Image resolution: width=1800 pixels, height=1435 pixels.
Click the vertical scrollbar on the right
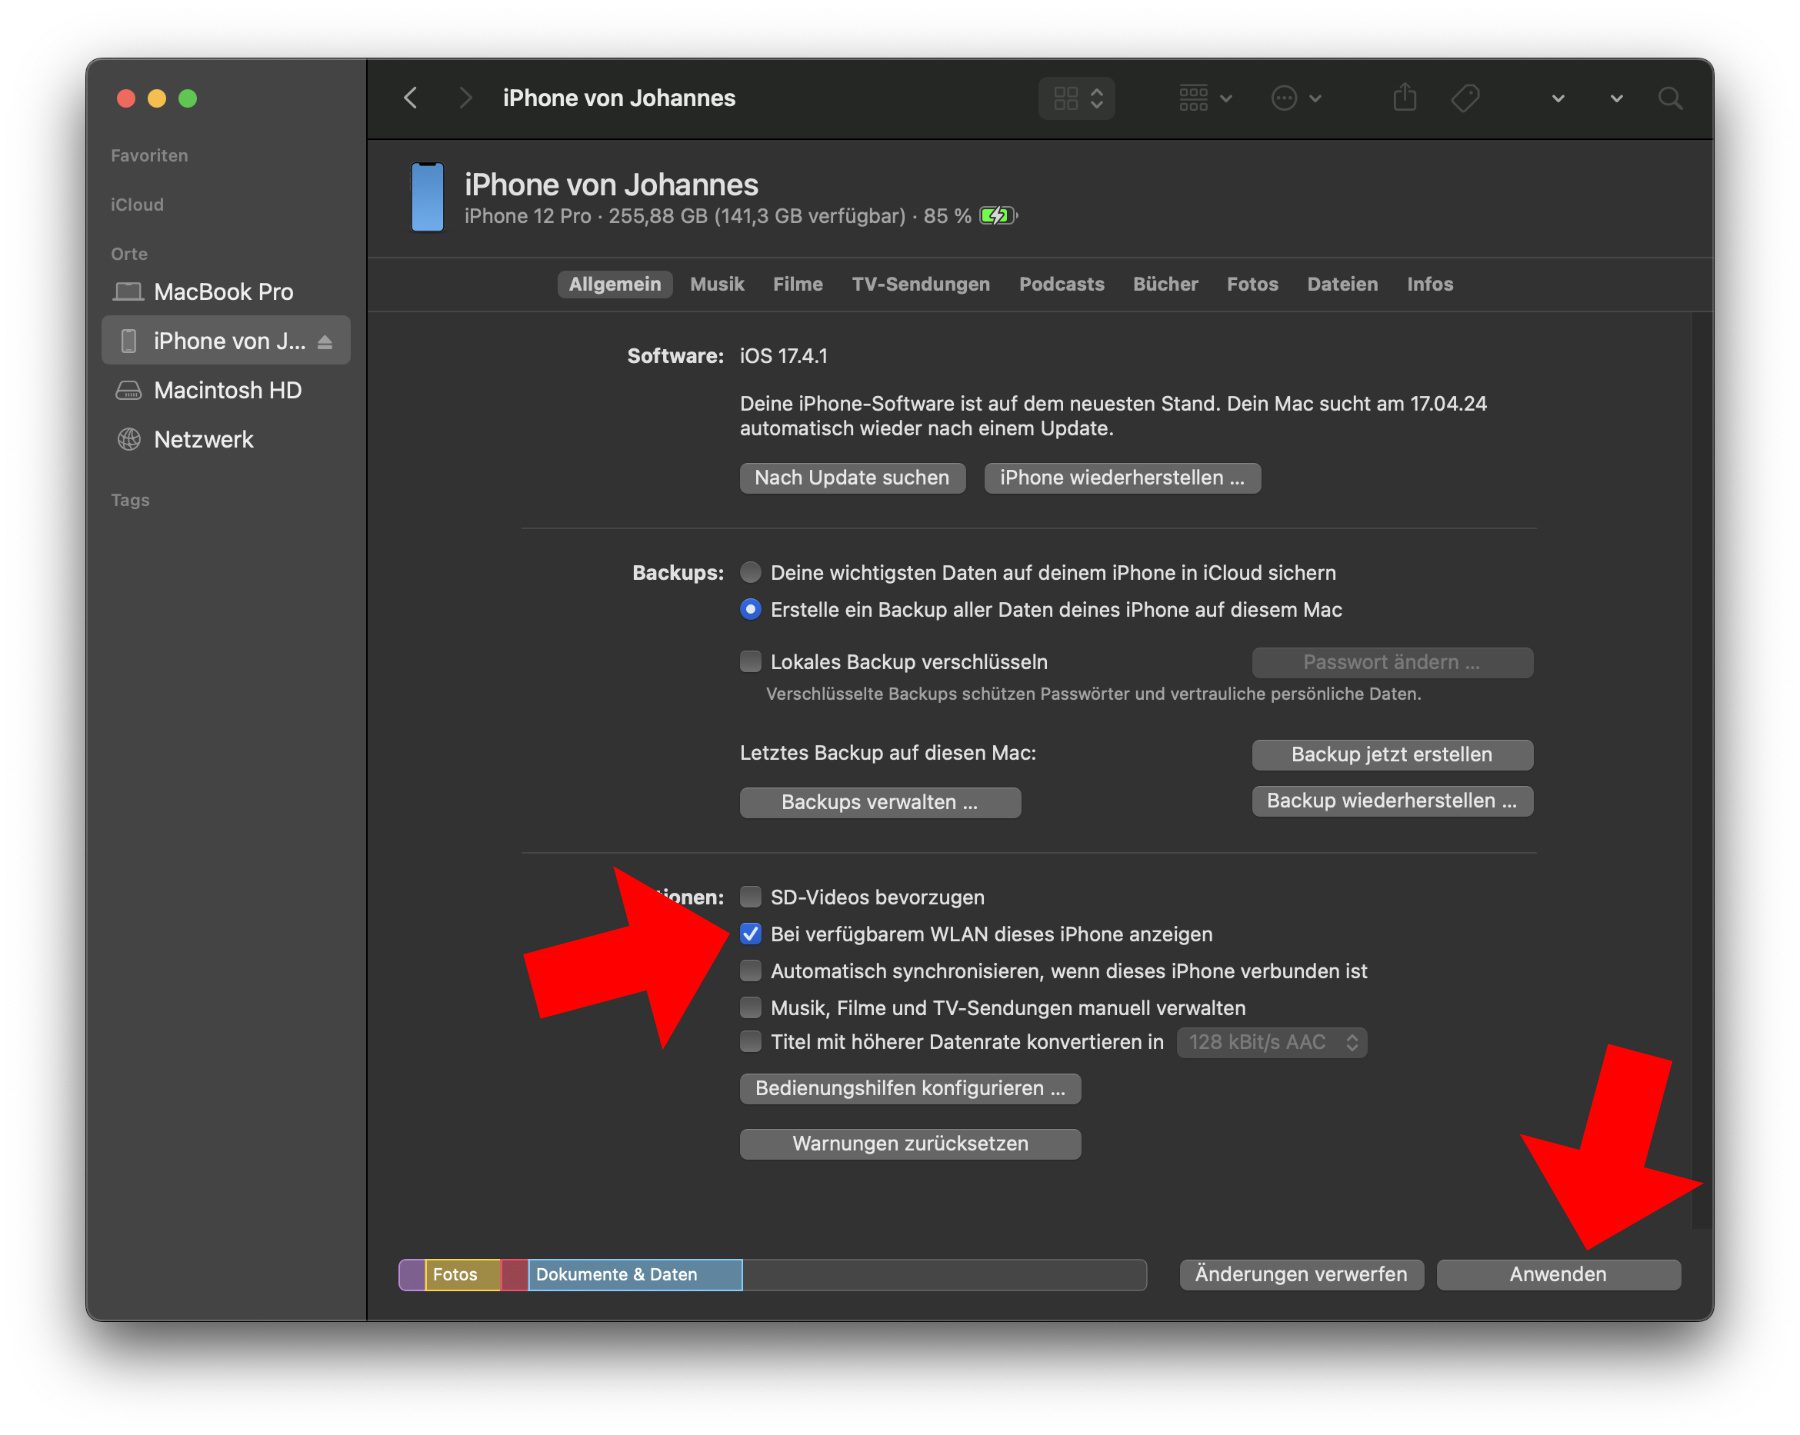[1699, 770]
